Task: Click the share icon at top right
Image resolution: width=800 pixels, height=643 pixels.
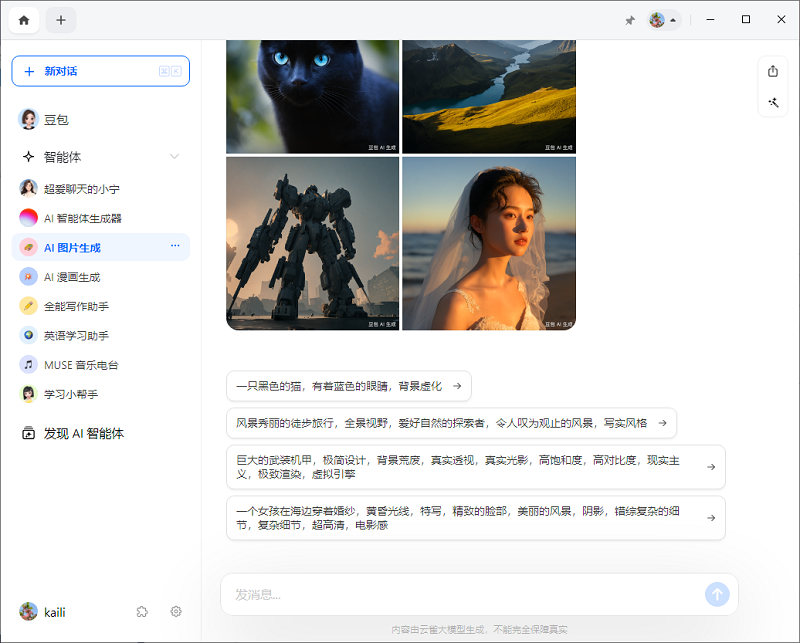Action: pyautogui.click(x=772, y=71)
